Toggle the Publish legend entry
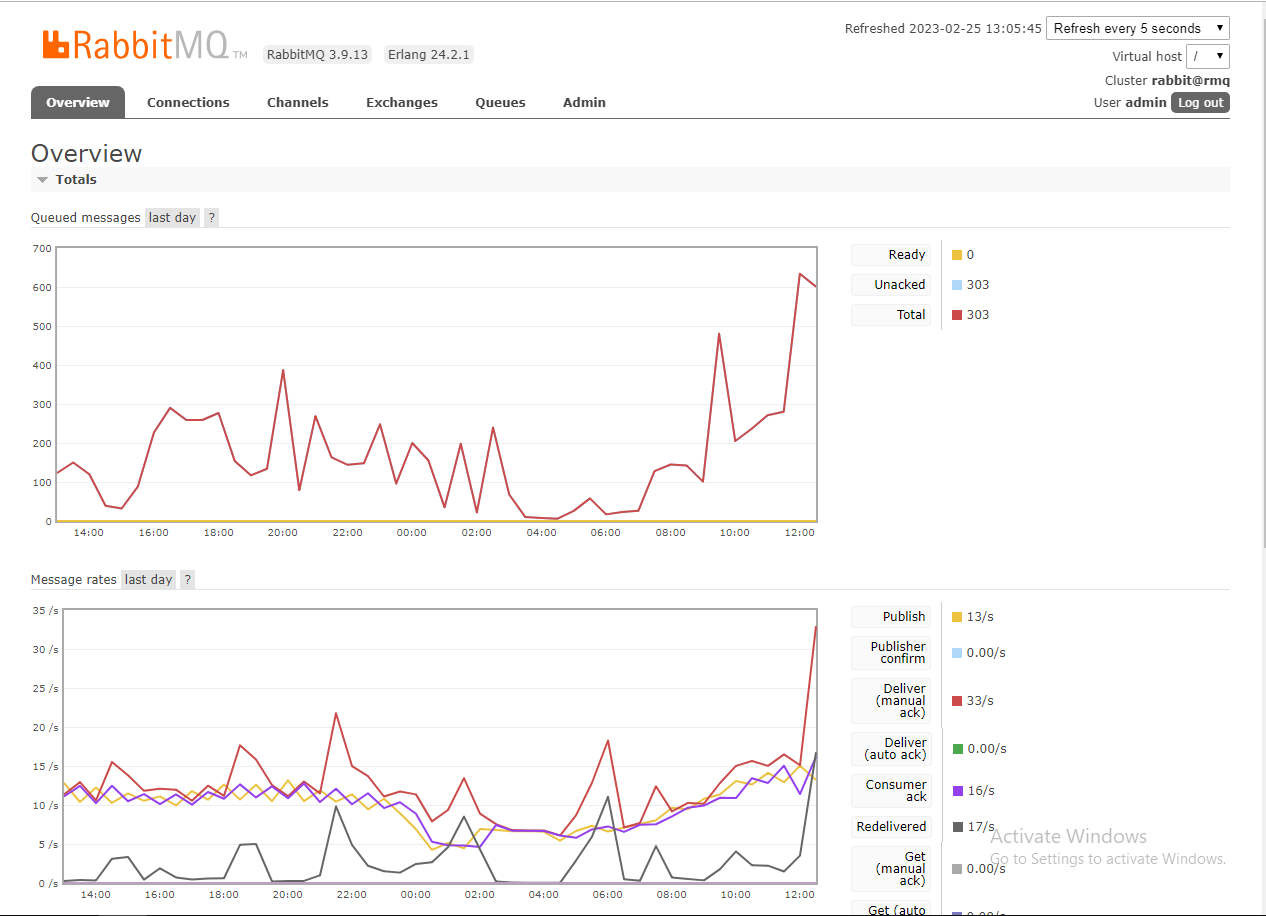Viewport: 1266px width, 916px height. [x=891, y=617]
